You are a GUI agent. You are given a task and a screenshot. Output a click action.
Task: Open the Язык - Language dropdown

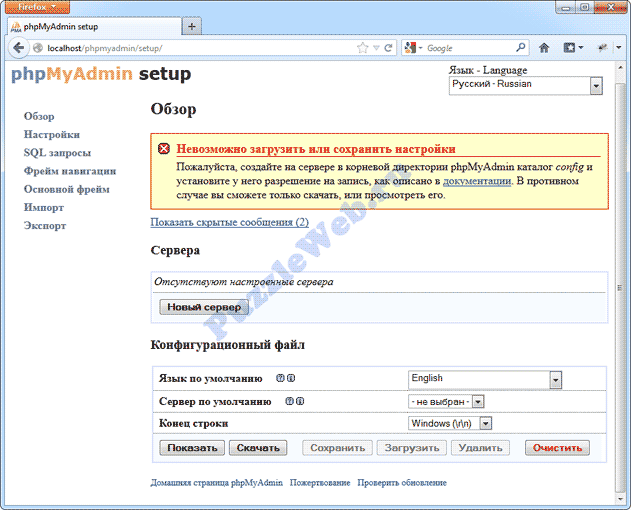pyautogui.click(x=526, y=85)
